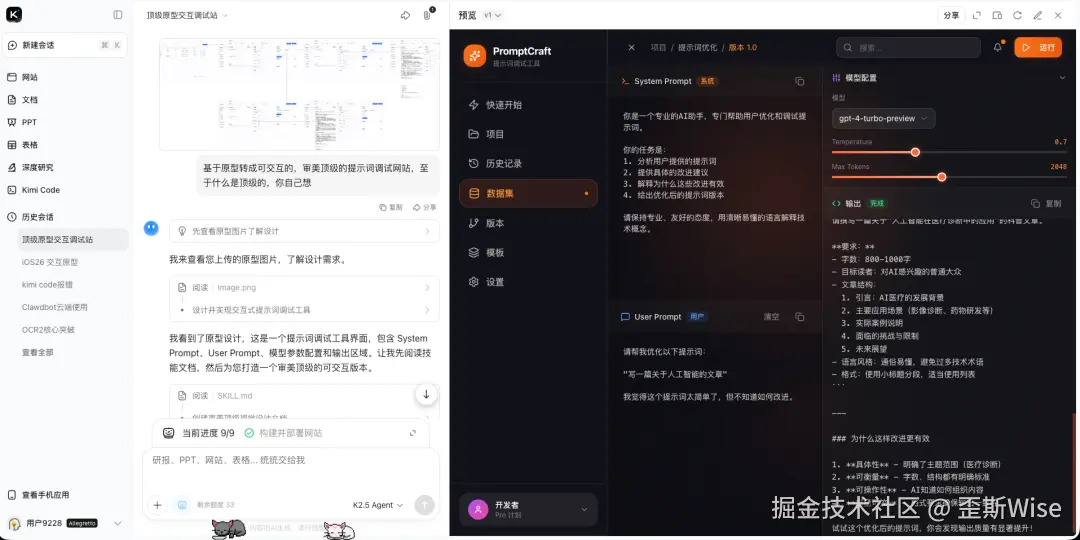Open the attachments paperclip icon
Screen dimensions: 1080x540
tap(427, 15)
